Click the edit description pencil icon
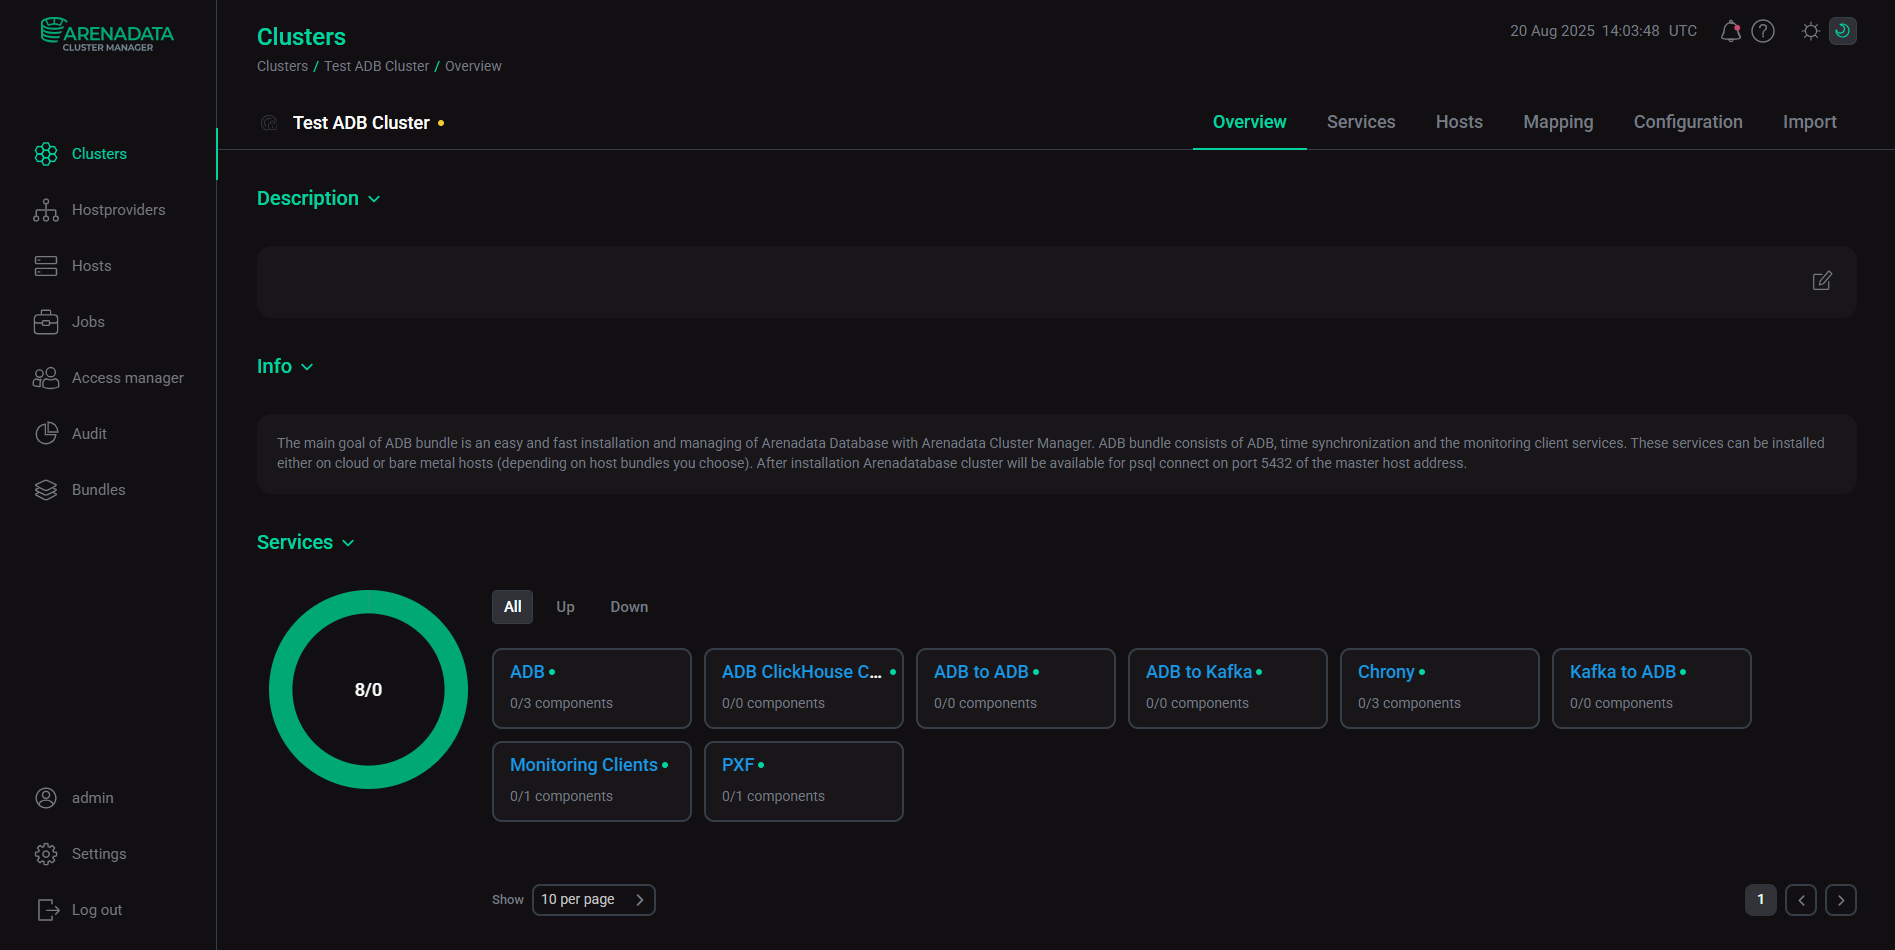Viewport: 1895px width, 950px height. click(1822, 281)
